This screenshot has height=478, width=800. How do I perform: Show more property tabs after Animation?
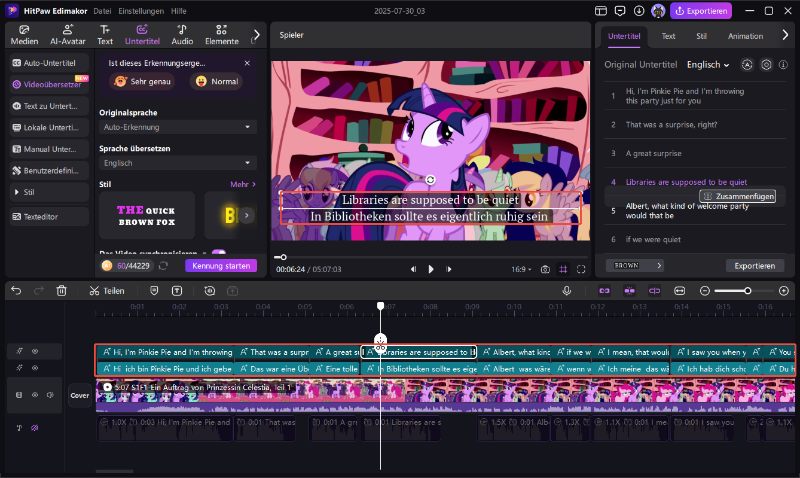785,35
